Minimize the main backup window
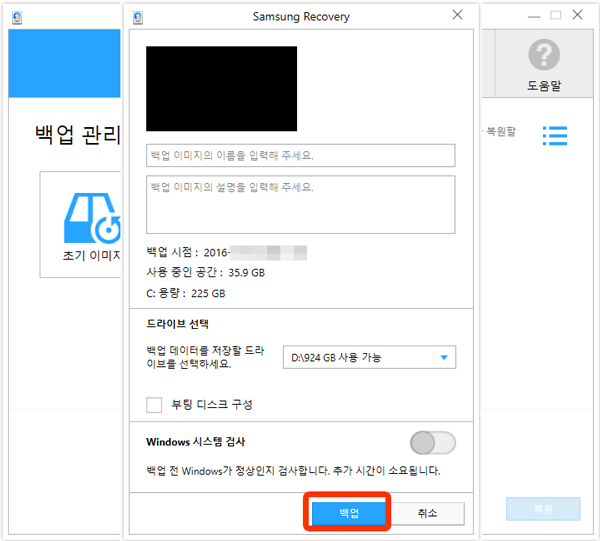Image resolution: width=600 pixels, height=541 pixels. pos(534,16)
